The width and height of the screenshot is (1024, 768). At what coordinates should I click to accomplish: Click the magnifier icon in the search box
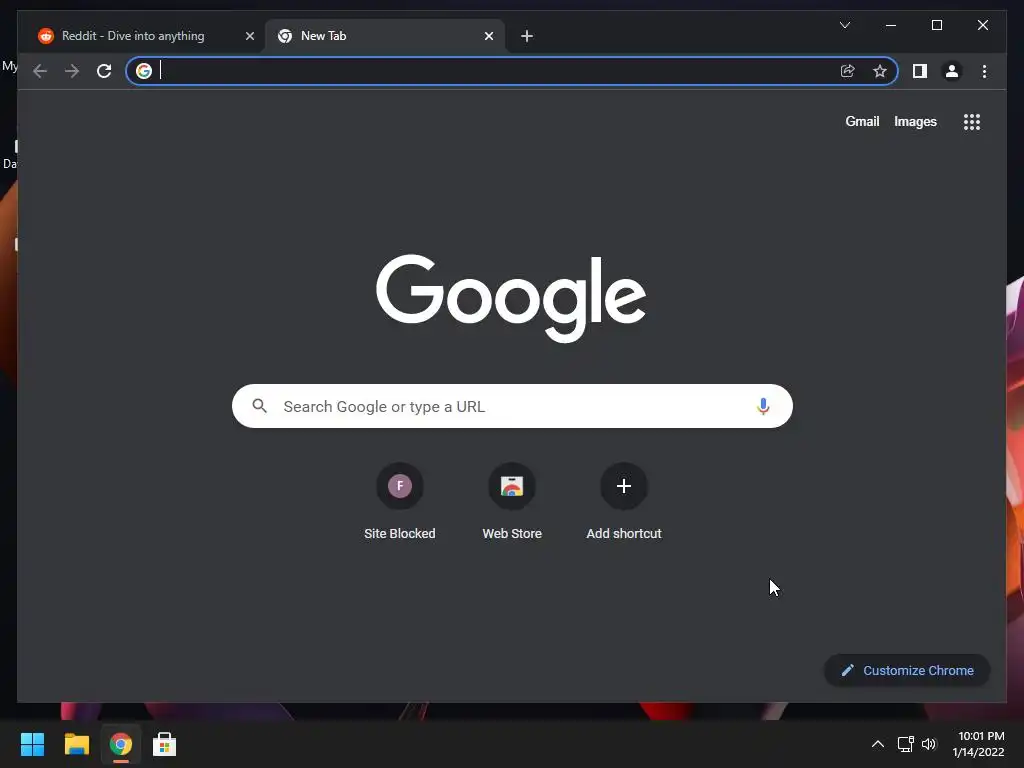tap(259, 406)
